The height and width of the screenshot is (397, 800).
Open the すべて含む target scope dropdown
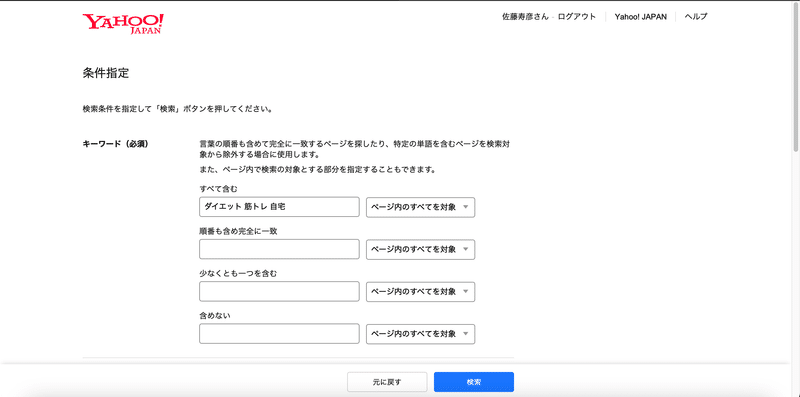click(420, 207)
